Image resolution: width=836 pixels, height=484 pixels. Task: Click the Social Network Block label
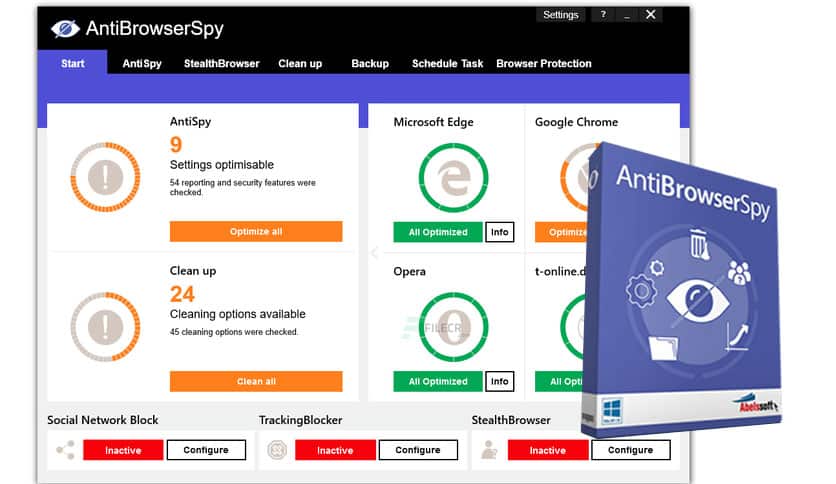(x=103, y=420)
